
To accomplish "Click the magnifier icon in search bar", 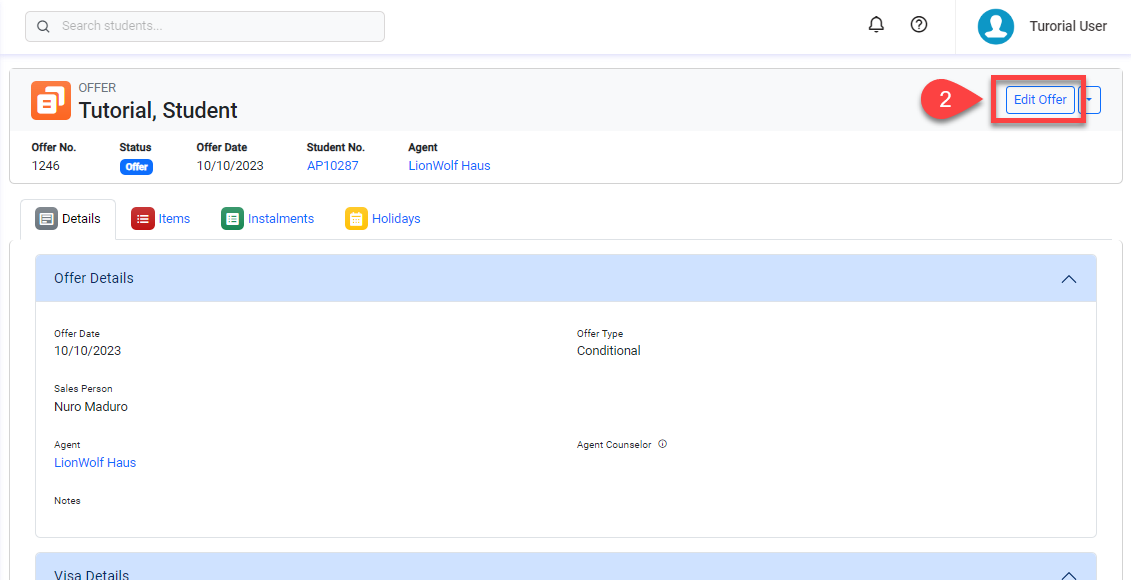I will (x=43, y=26).
